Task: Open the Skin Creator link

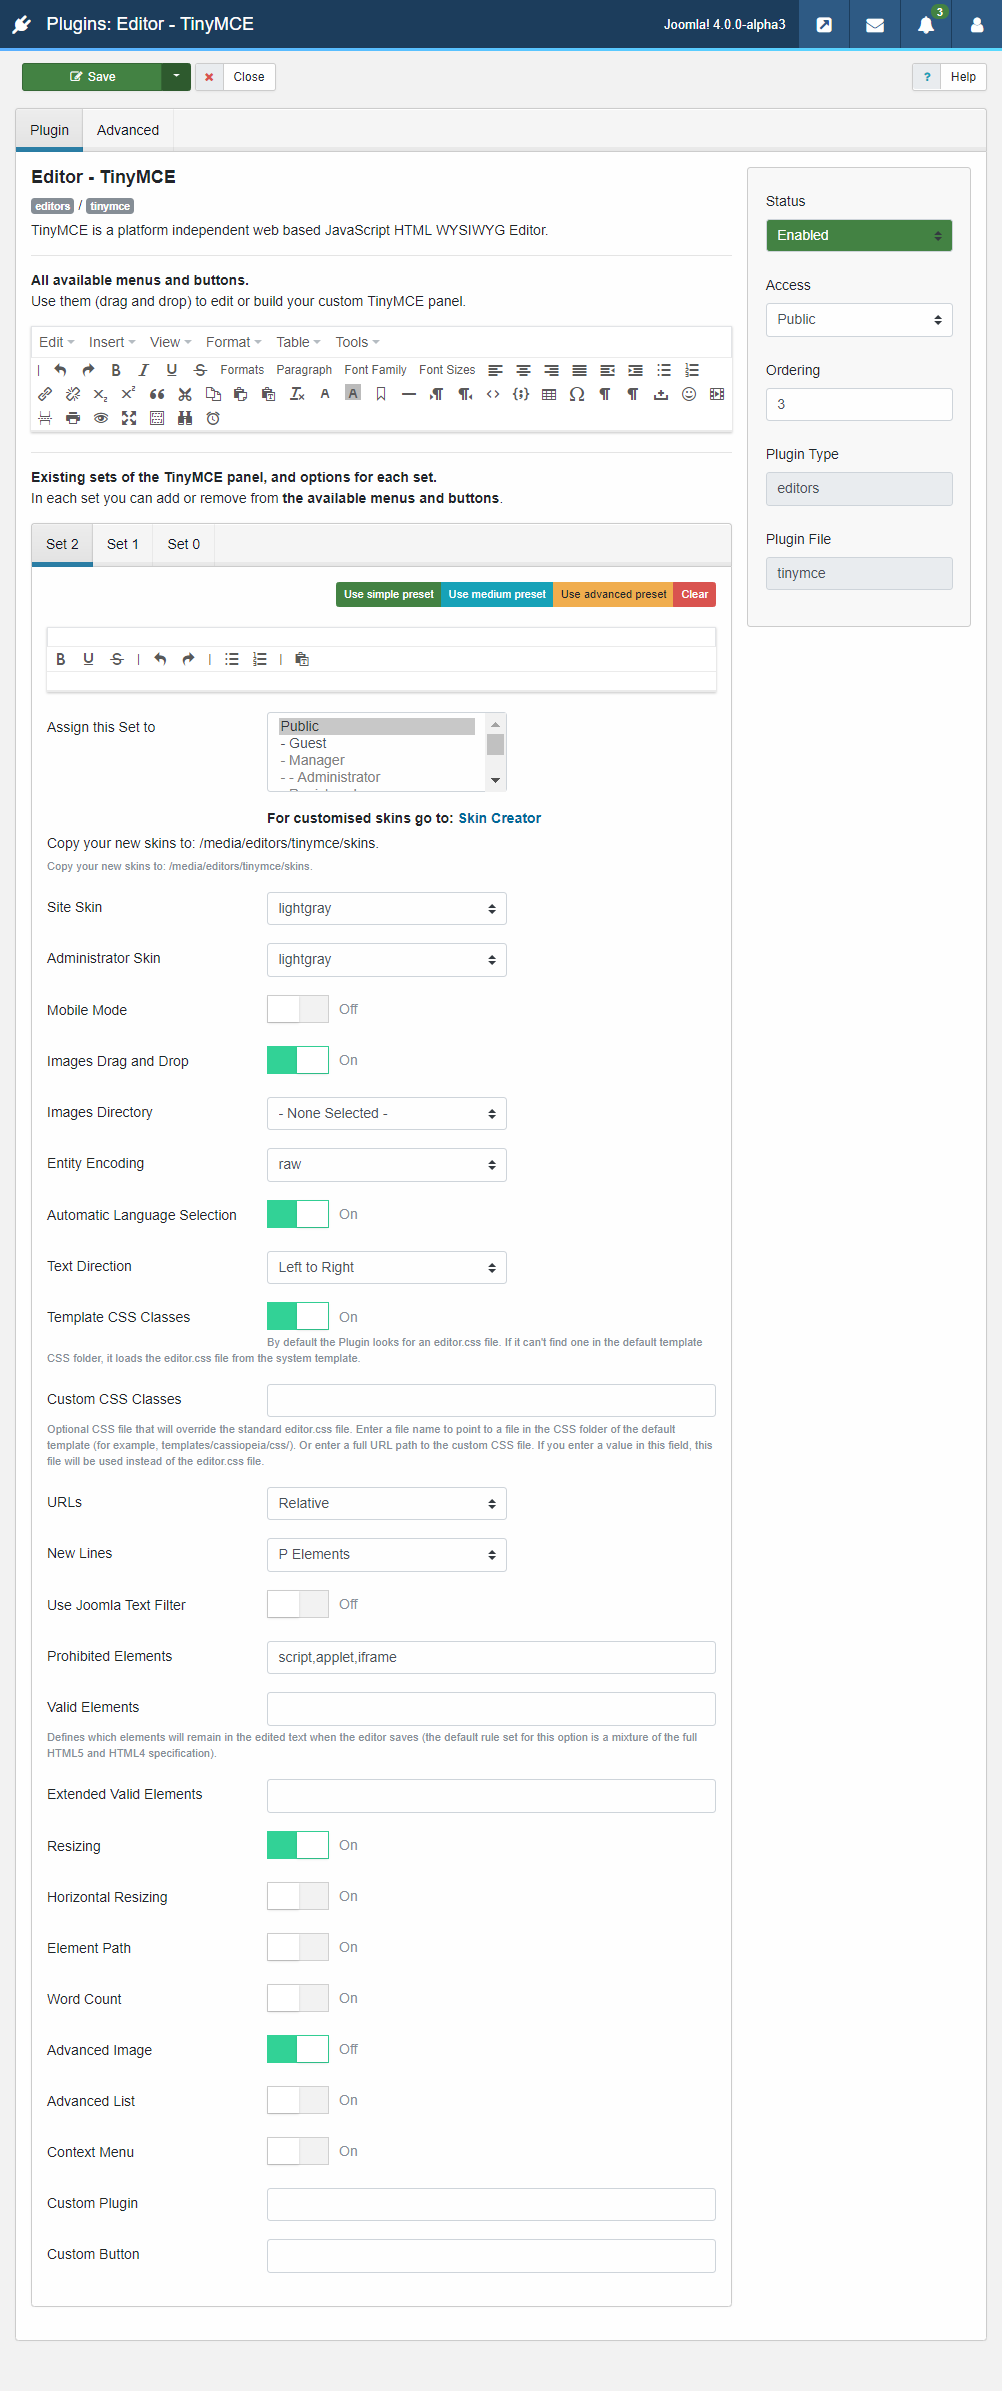Action: [x=500, y=818]
